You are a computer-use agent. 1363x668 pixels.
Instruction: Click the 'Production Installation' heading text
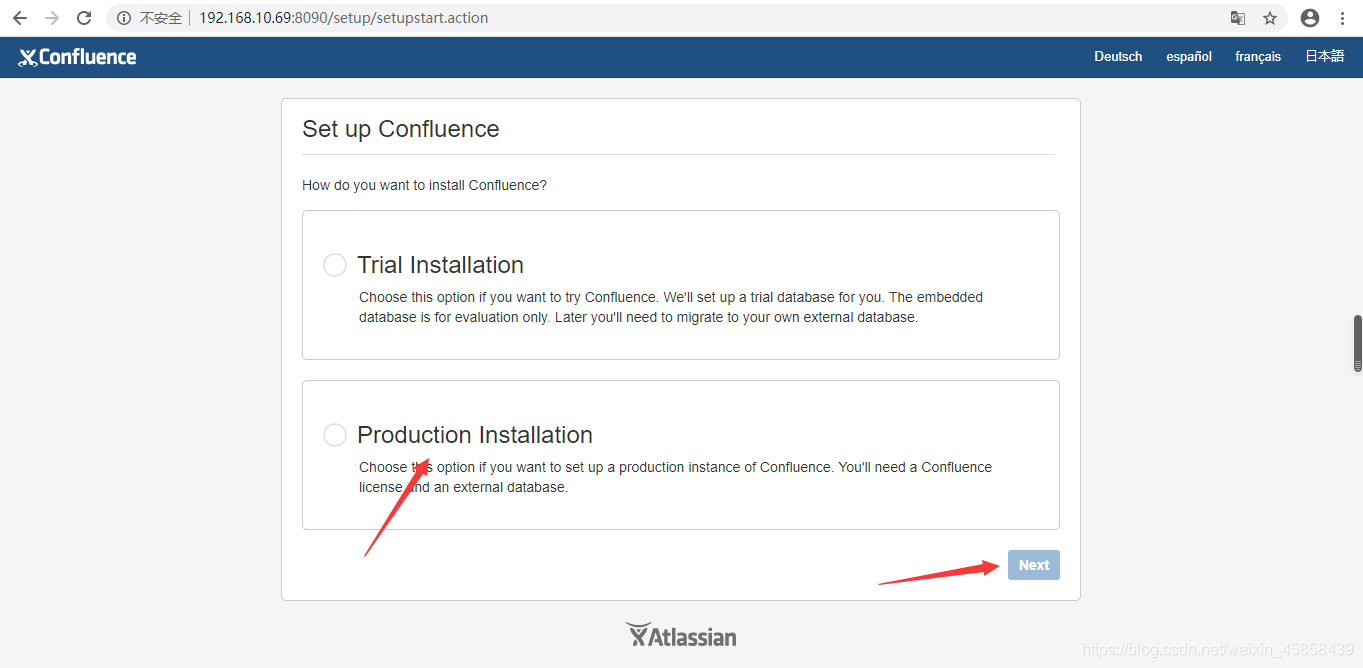(475, 435)
